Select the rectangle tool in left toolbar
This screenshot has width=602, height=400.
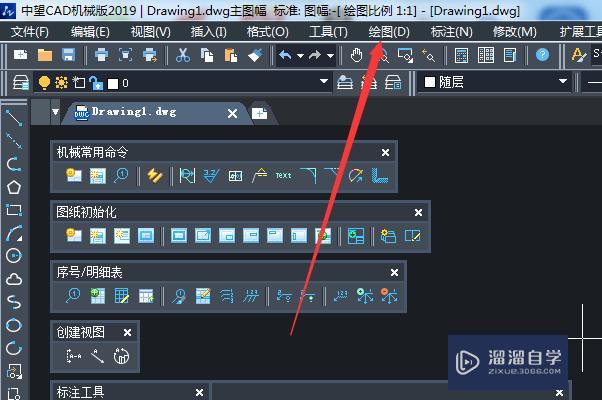click(14, 210)
